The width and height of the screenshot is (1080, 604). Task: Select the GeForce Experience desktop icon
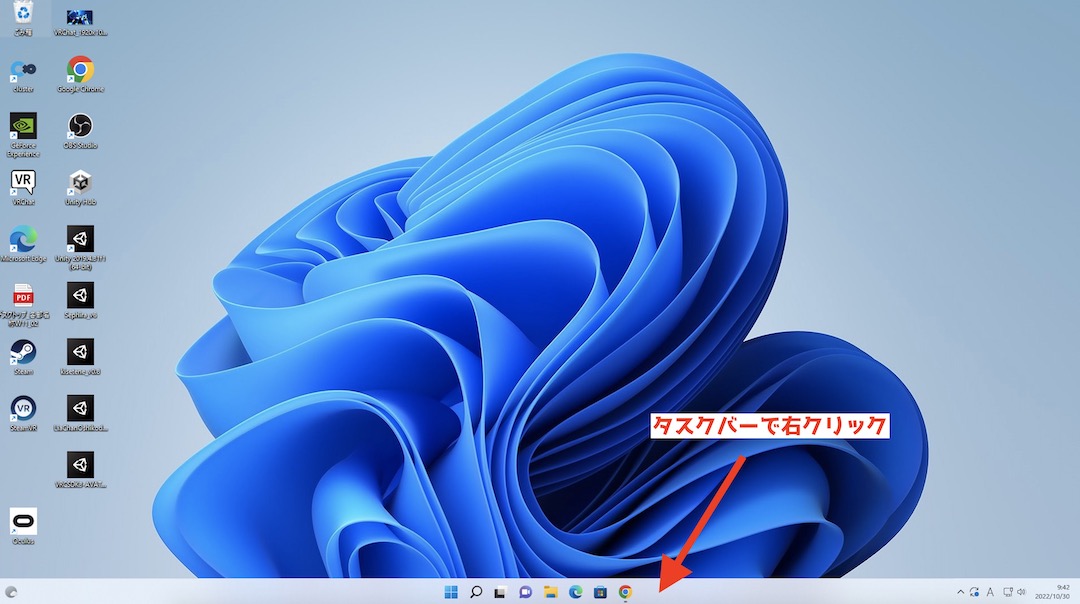(x=23, y=127)
